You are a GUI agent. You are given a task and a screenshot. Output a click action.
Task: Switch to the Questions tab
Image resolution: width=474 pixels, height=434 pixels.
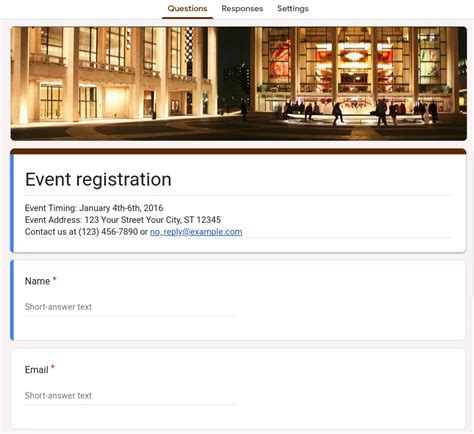point(187,9)
